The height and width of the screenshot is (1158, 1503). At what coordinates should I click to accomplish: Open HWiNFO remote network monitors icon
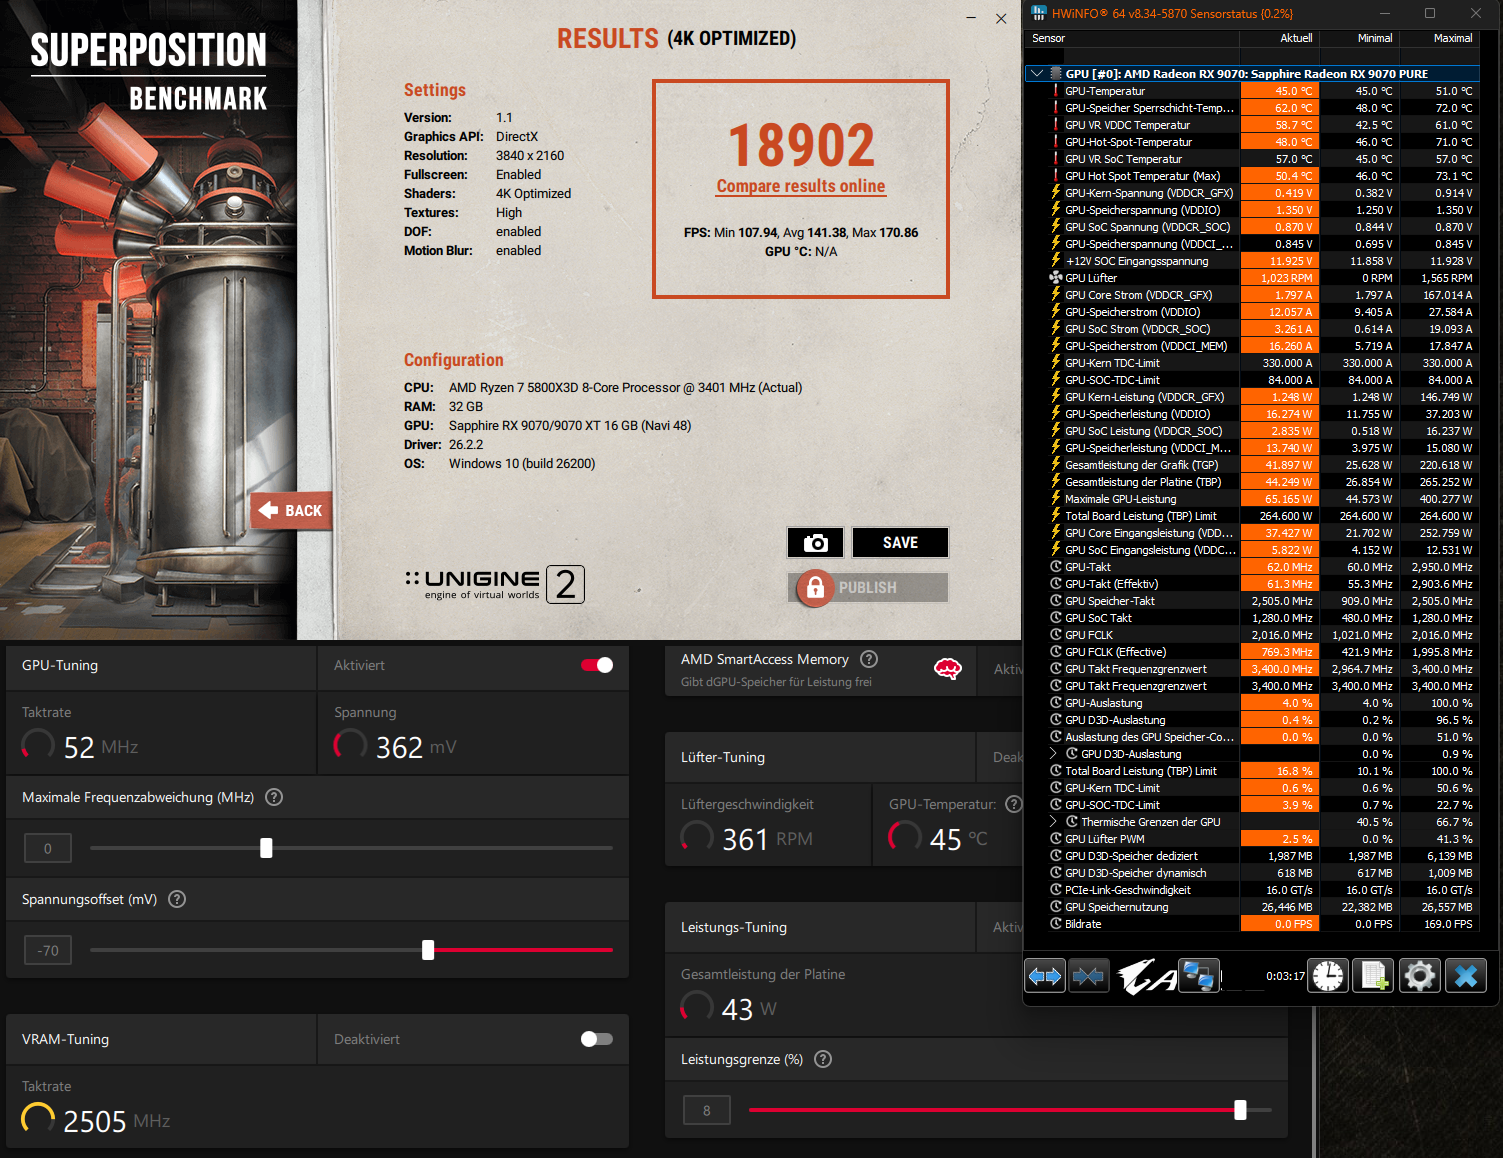click(x=1198, y=975)
